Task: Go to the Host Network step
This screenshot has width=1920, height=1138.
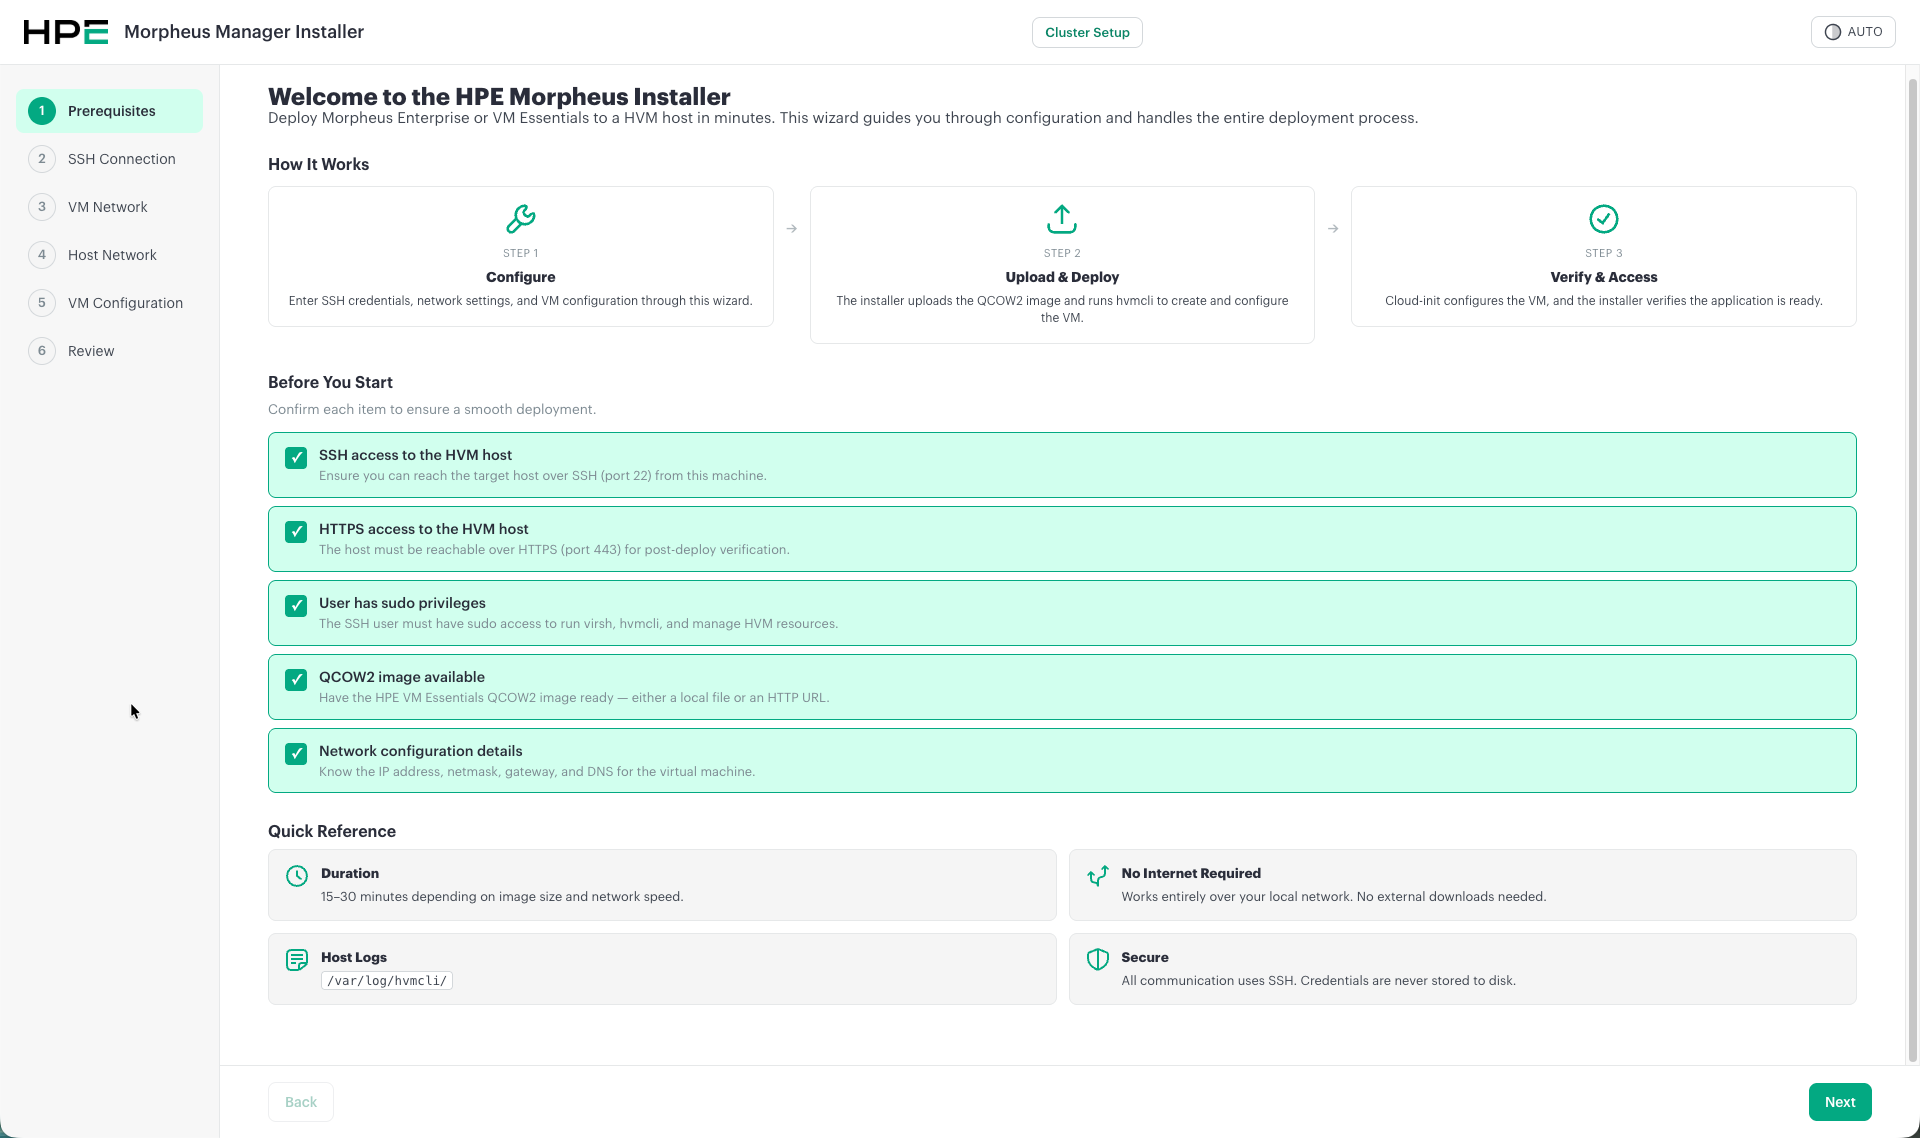Action: click(112, 255)
